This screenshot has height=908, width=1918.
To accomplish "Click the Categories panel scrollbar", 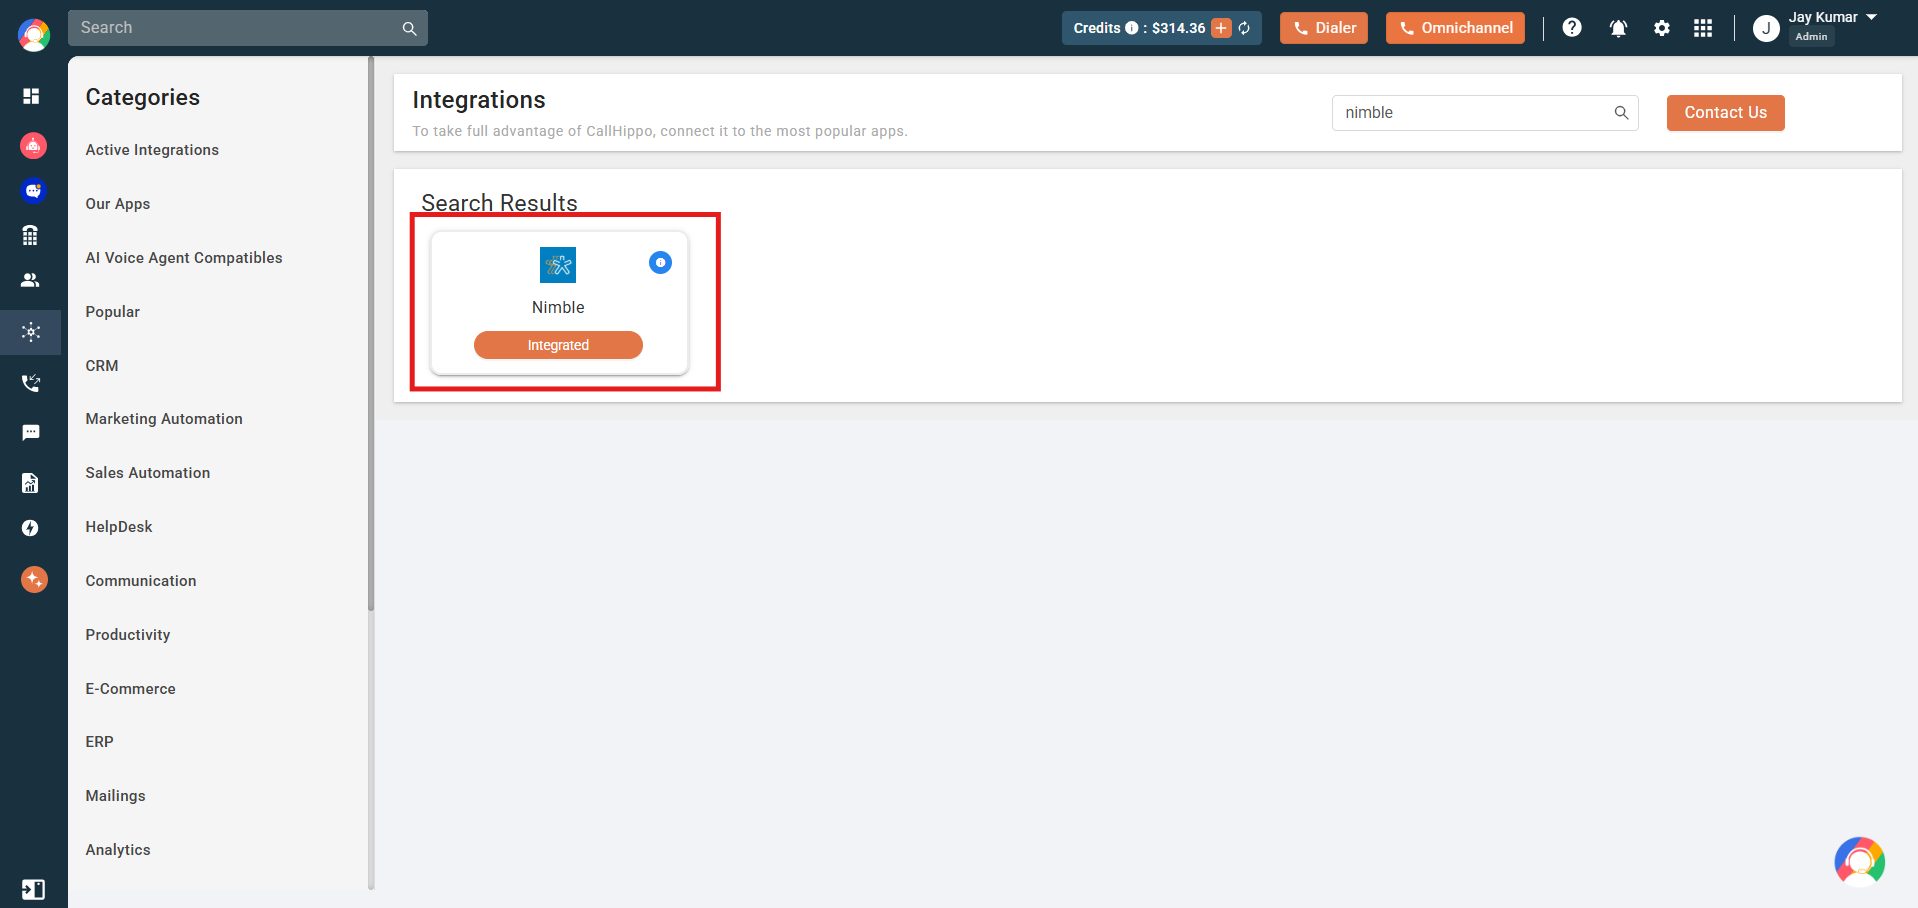I will click(x=371, y=335).
